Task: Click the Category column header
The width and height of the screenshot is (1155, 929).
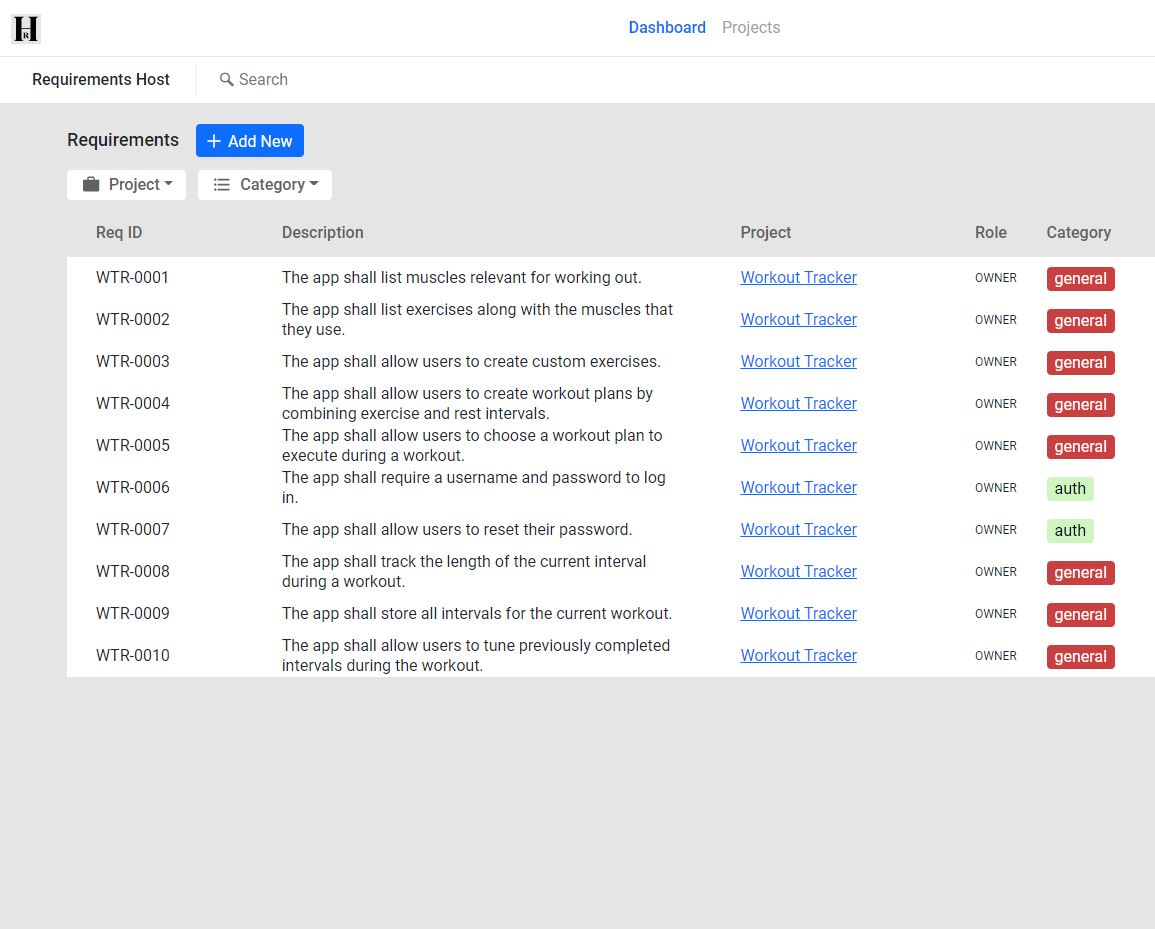Action: (1078, 232)
